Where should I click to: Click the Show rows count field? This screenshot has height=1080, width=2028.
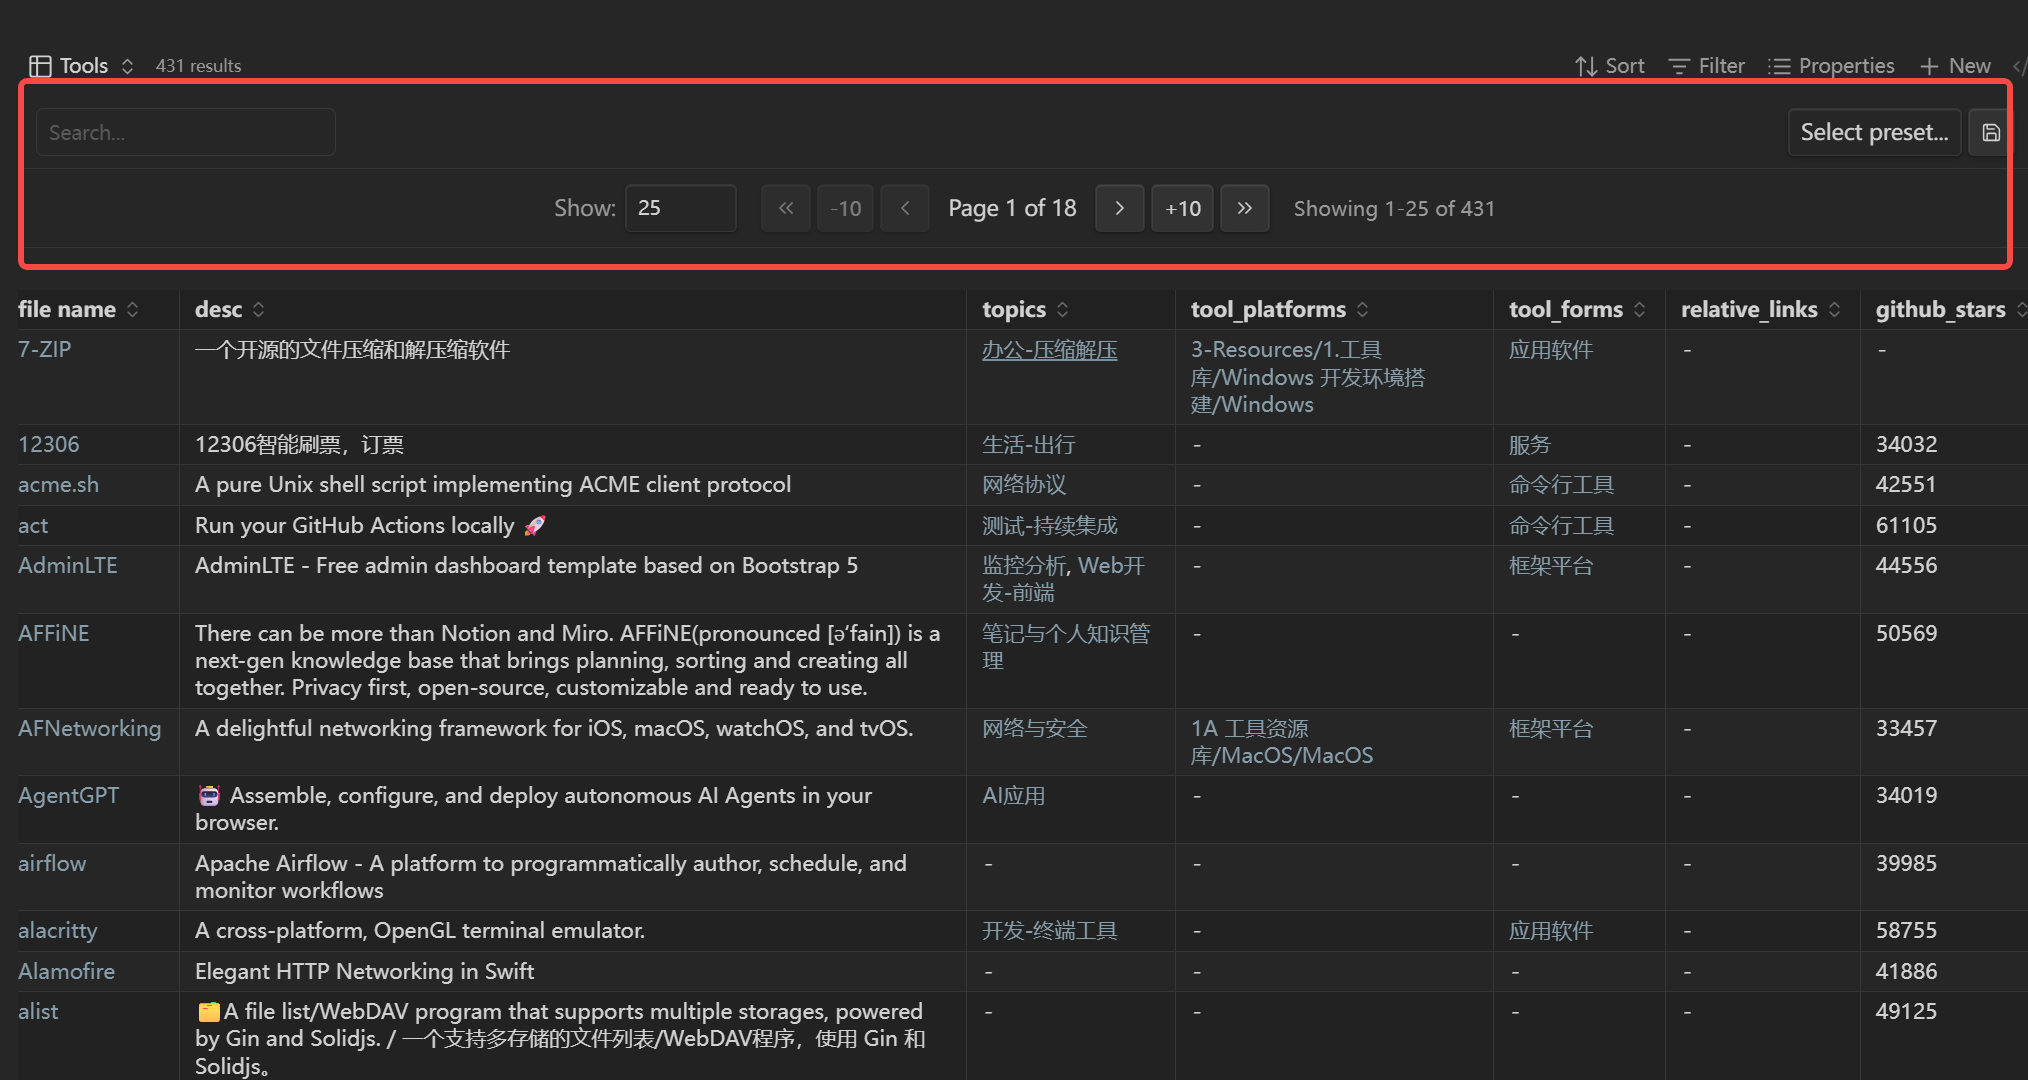[680, 208]
